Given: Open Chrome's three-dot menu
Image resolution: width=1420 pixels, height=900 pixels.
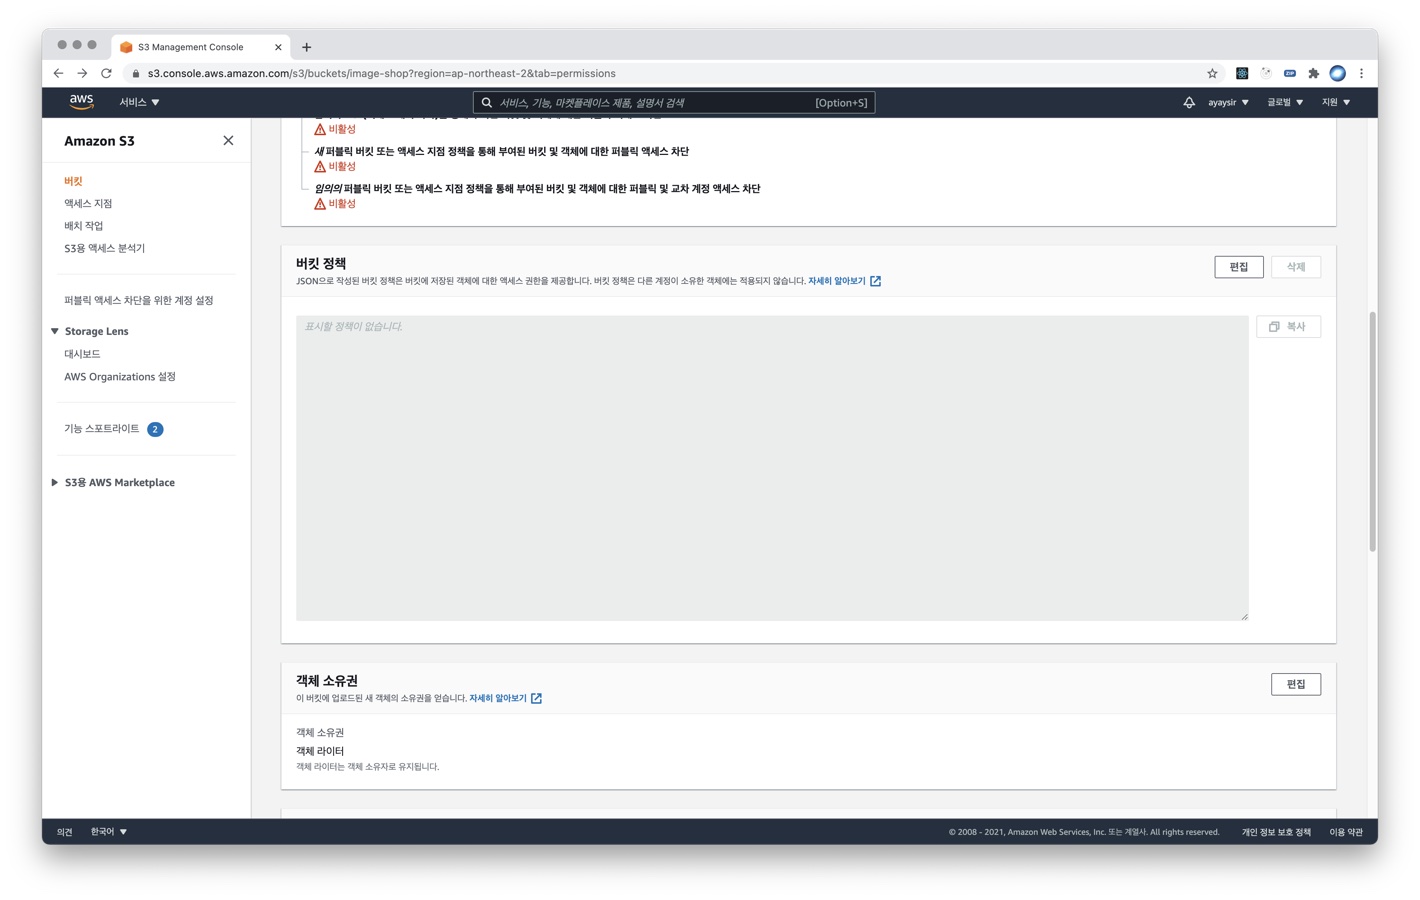Looking at the screenshot, I should (x=1361, y=73).
